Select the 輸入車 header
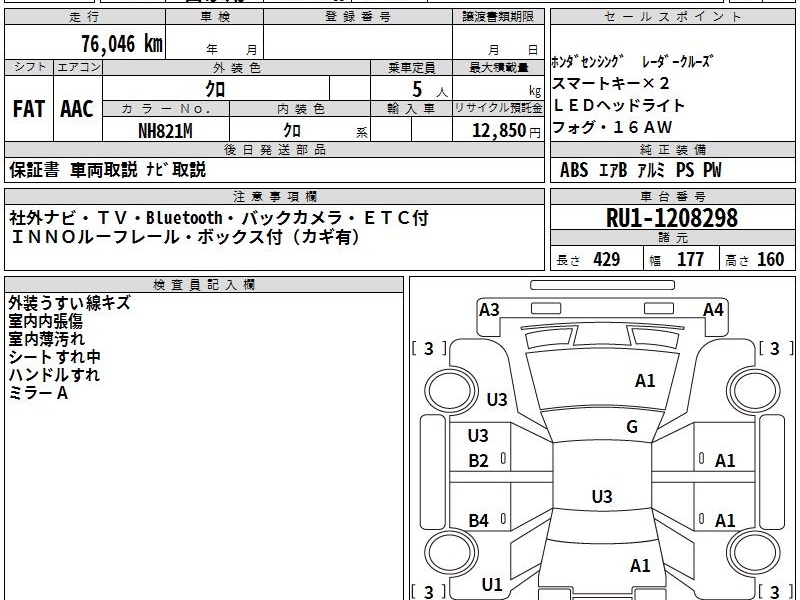This screenshot has width=800, height=600. tap(411, 109)
